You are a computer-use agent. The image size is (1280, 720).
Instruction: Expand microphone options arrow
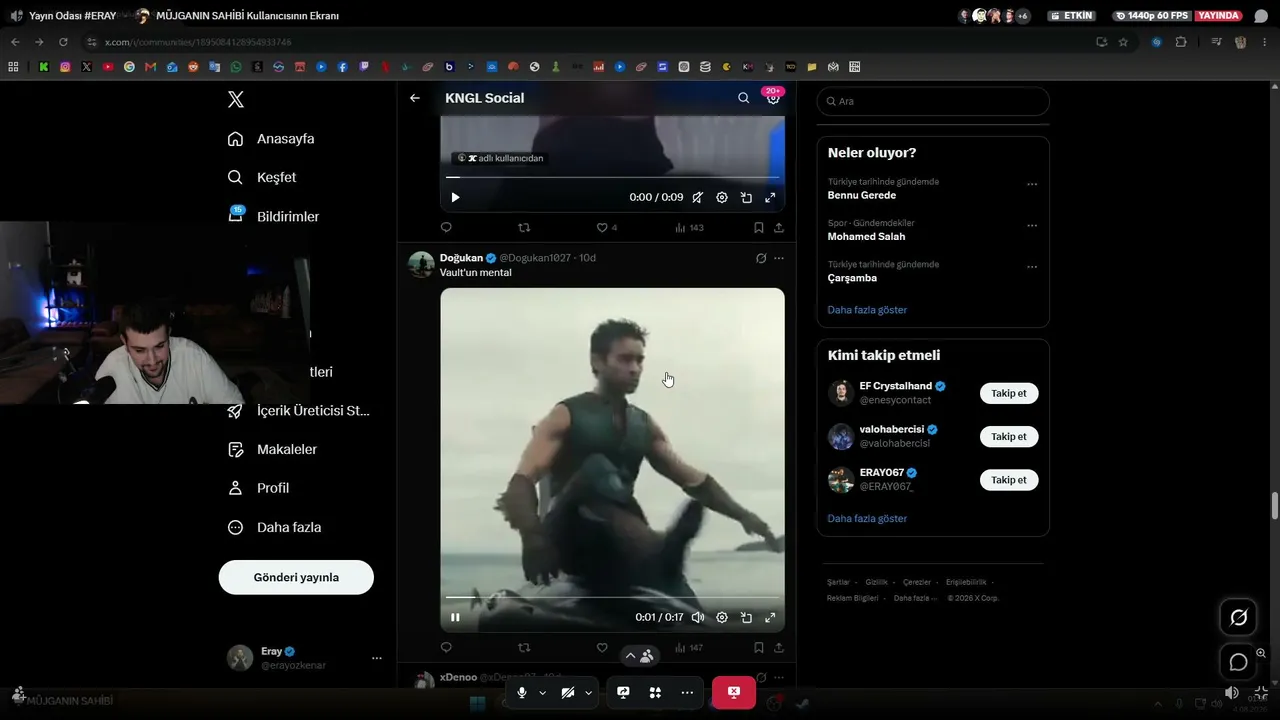(543, 692)
